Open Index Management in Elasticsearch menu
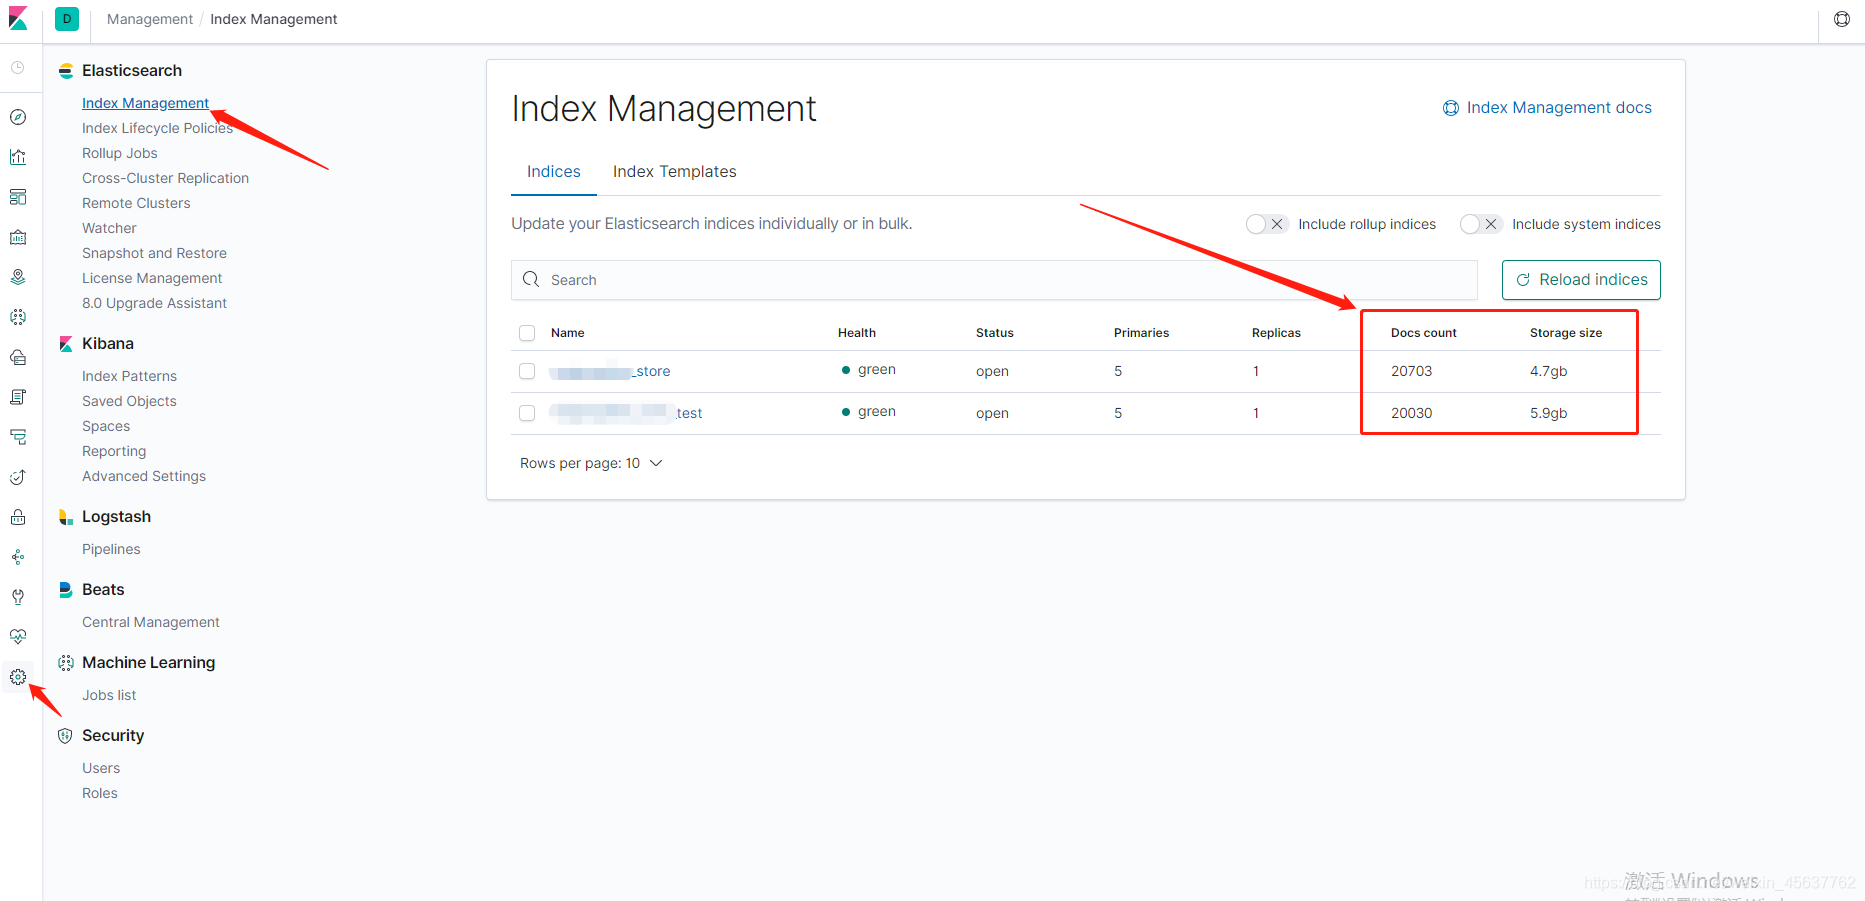The width and height of the screenshot is (1865, 901). (145, 103)
